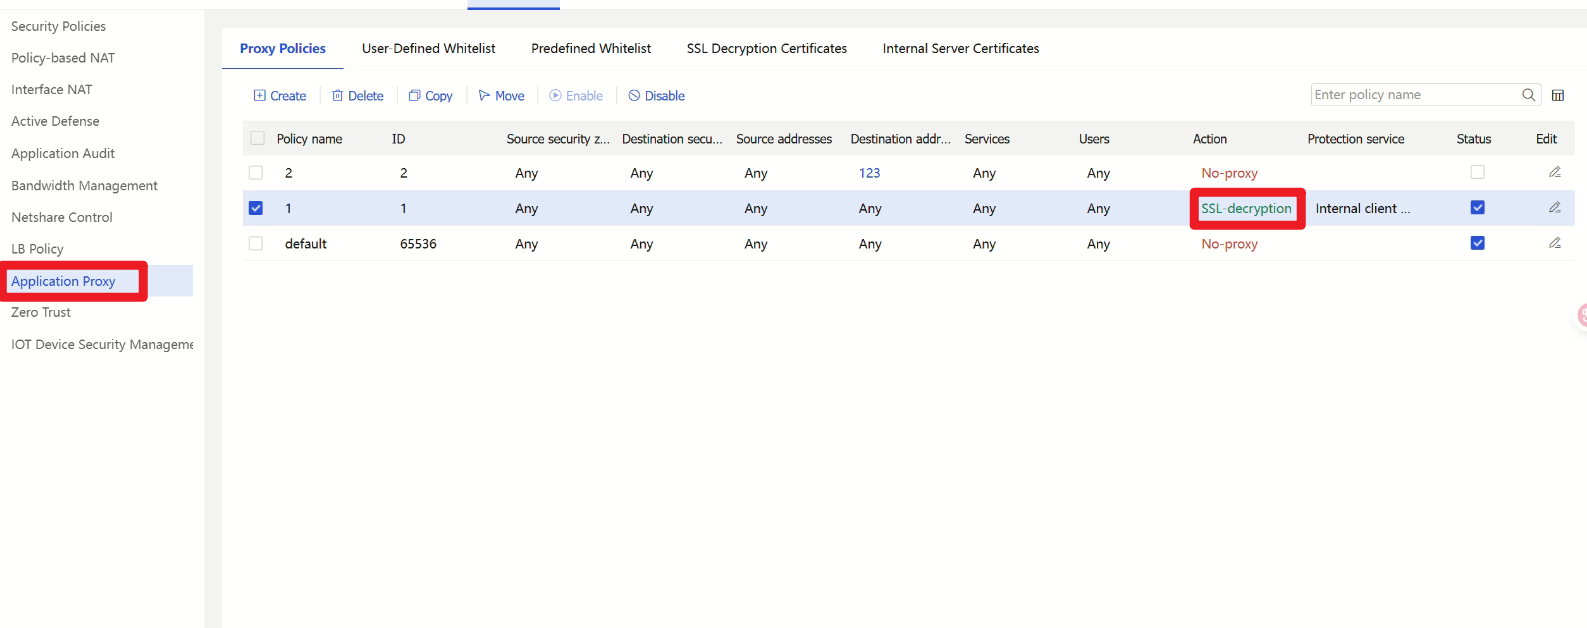Select Application Proxy in sidebar
This screenshot has width=1587, height=628.
pyautogui.click(x=63, y=281)
